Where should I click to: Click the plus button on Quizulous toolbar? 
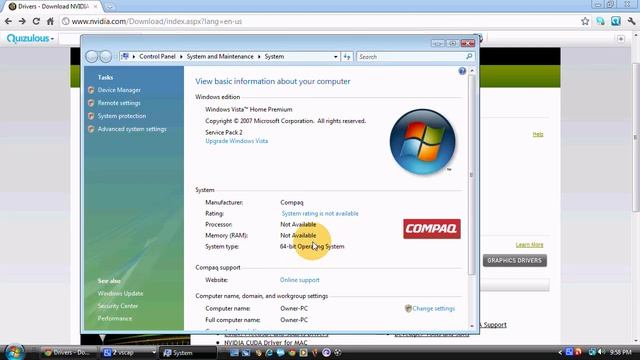tap(621, 39)
